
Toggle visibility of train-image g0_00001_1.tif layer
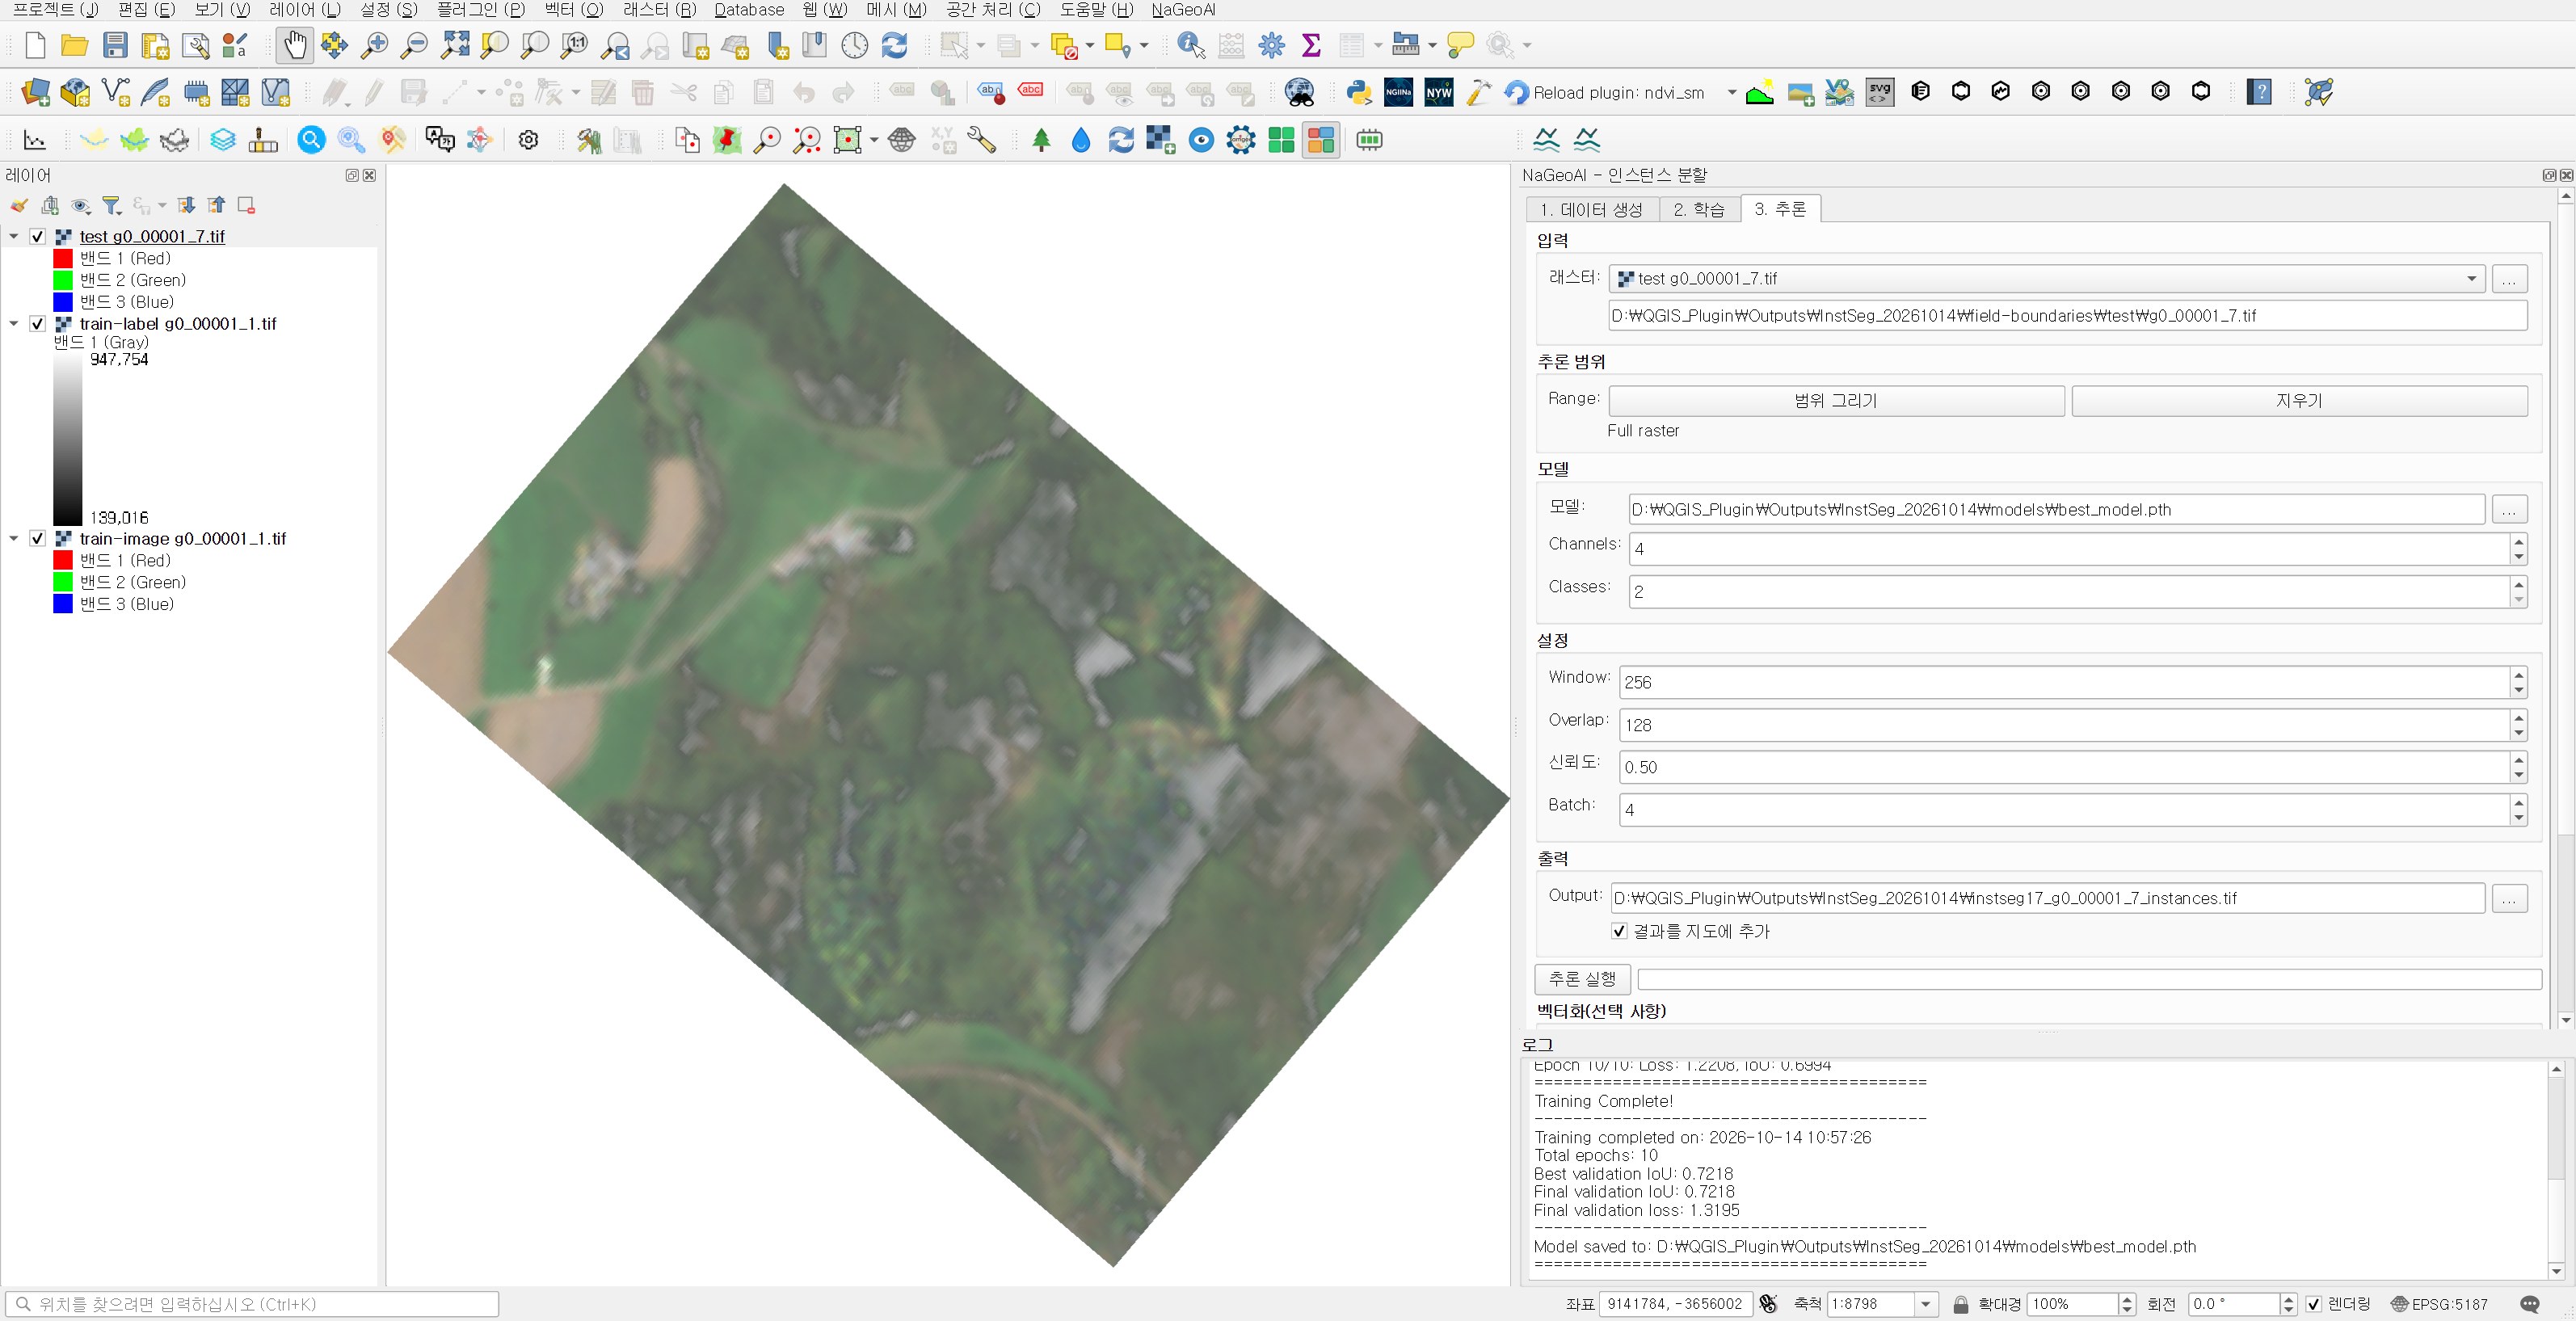point(38,539)
